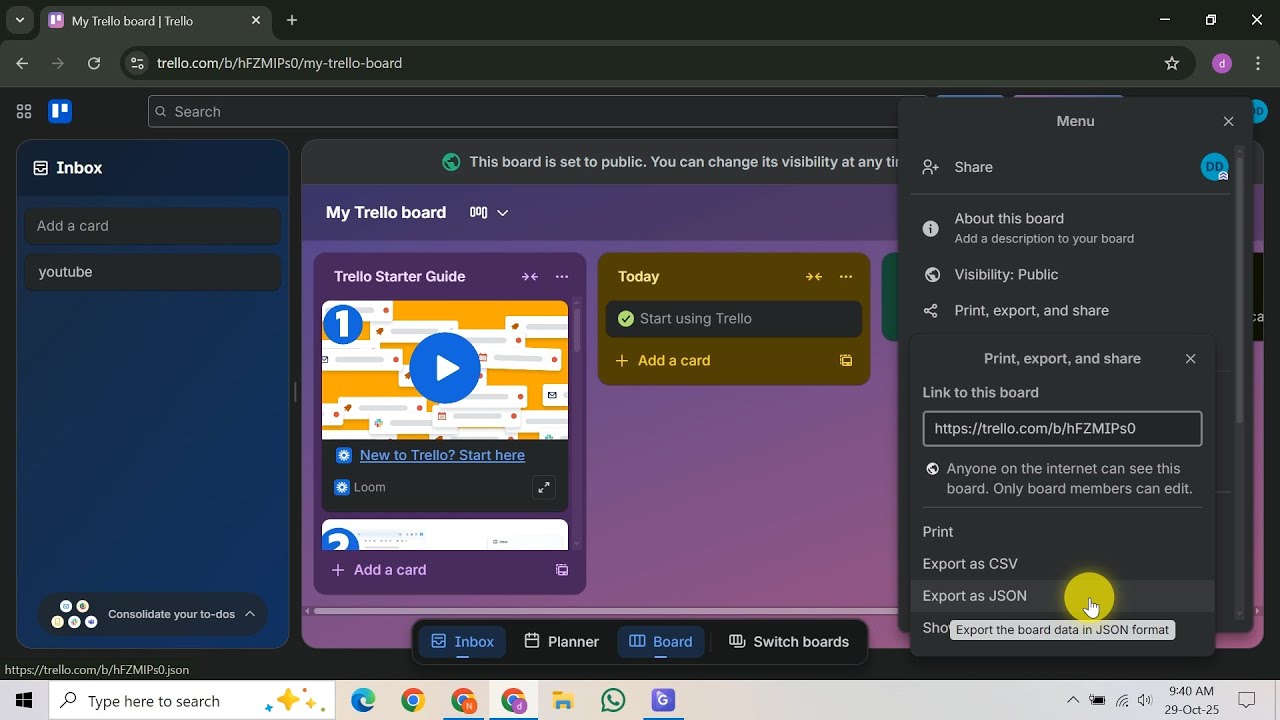Click the Trello home logo icon
The height and width of the screenshot is (720, 1280).
point(60,112)
